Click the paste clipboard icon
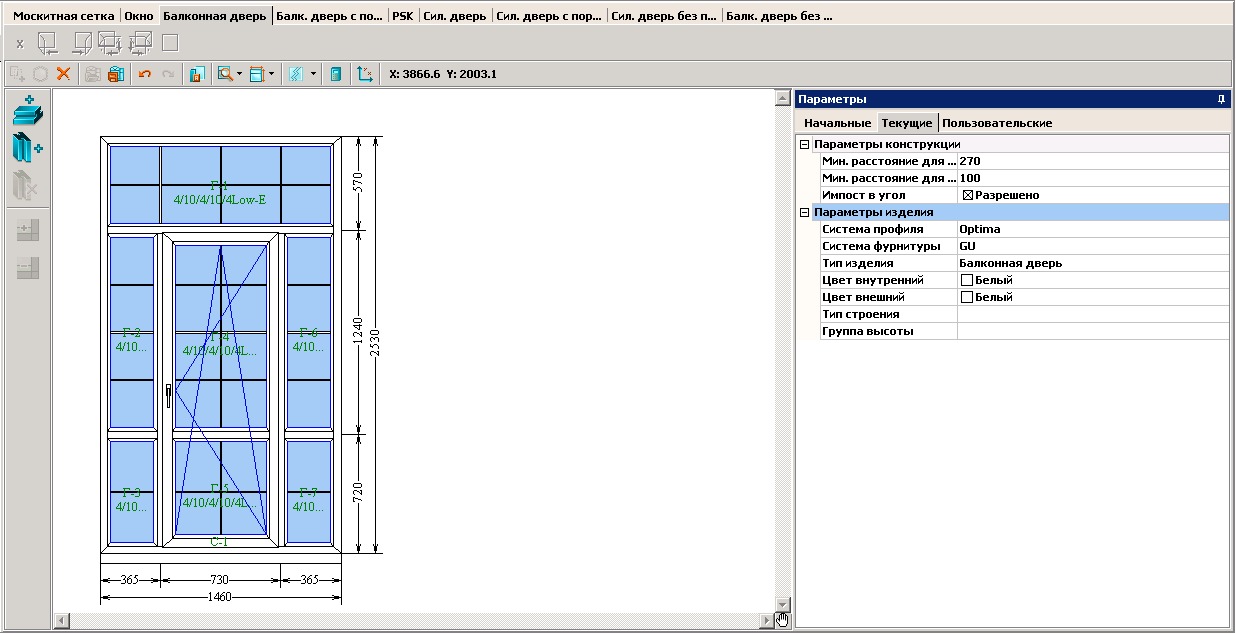1236x634 pixels. (x=116, y=74)
